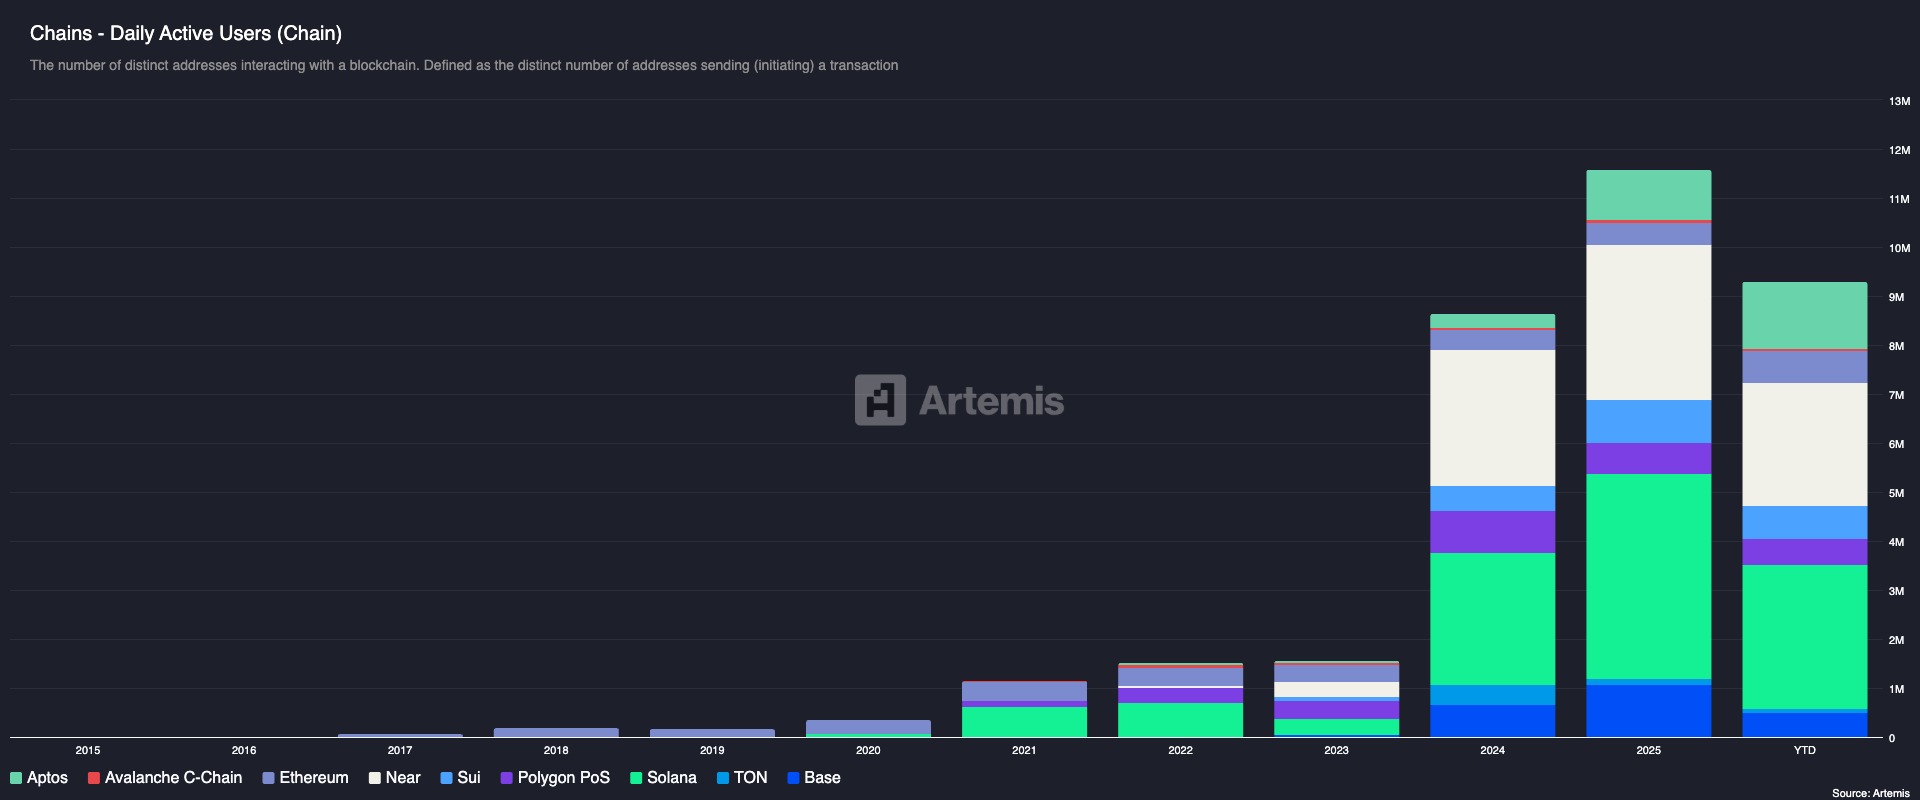1920x800 pixels.
Task: Select the Near segment of the 2024 bar
Action: tap(1493, 418)
